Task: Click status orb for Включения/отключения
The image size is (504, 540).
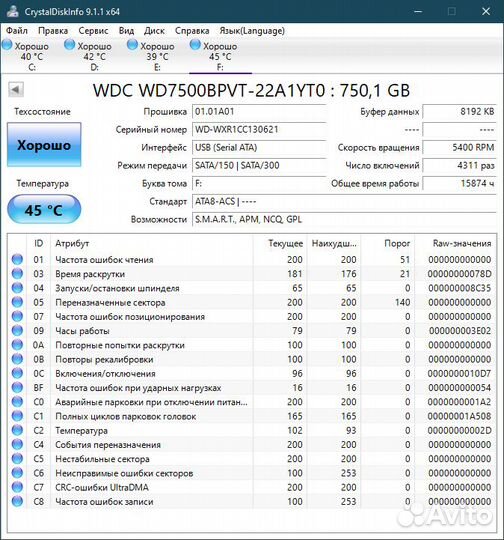Action: (x=17, y=373)
